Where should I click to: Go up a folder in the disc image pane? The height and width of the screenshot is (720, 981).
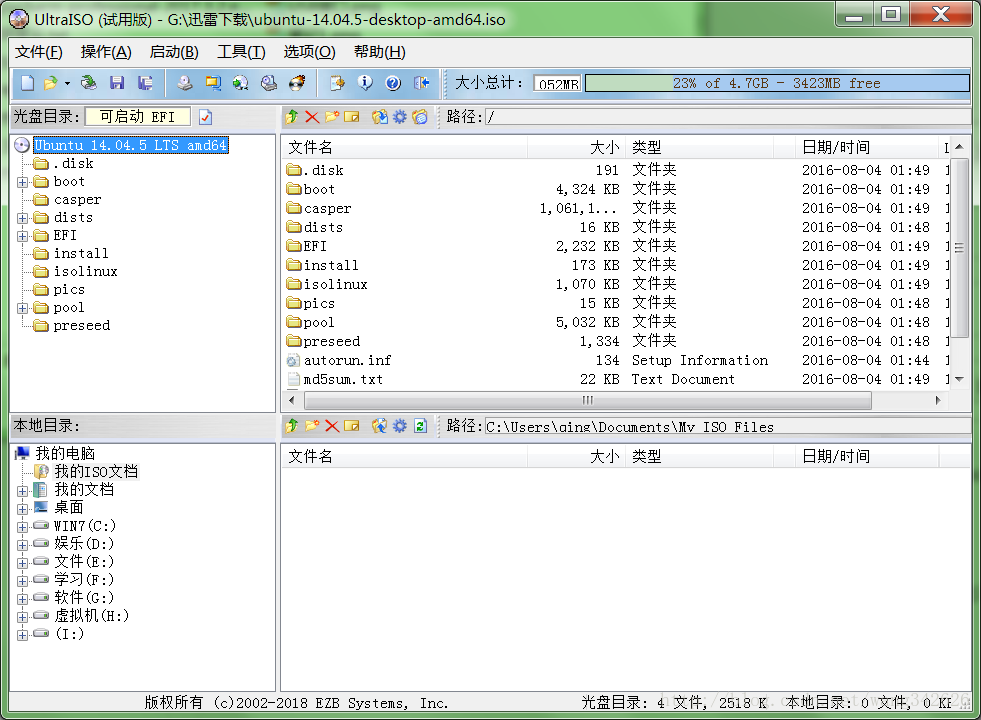click(292, 117)
